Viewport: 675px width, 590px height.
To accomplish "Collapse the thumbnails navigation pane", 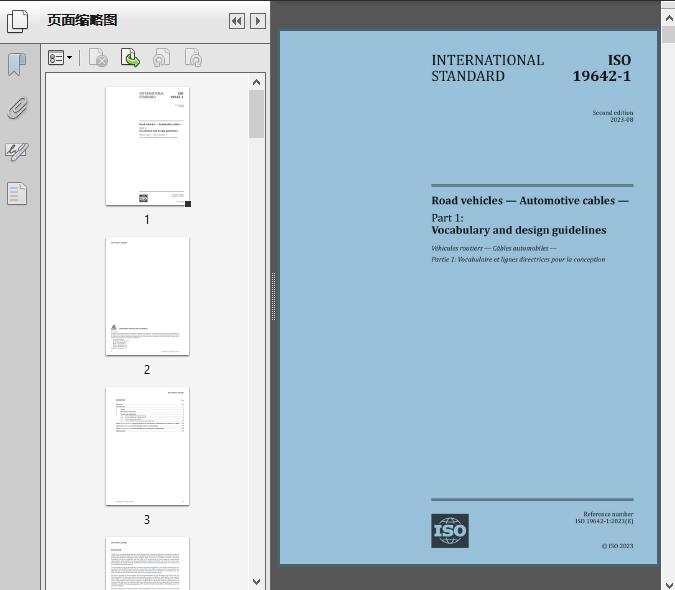I will point(237,21).
